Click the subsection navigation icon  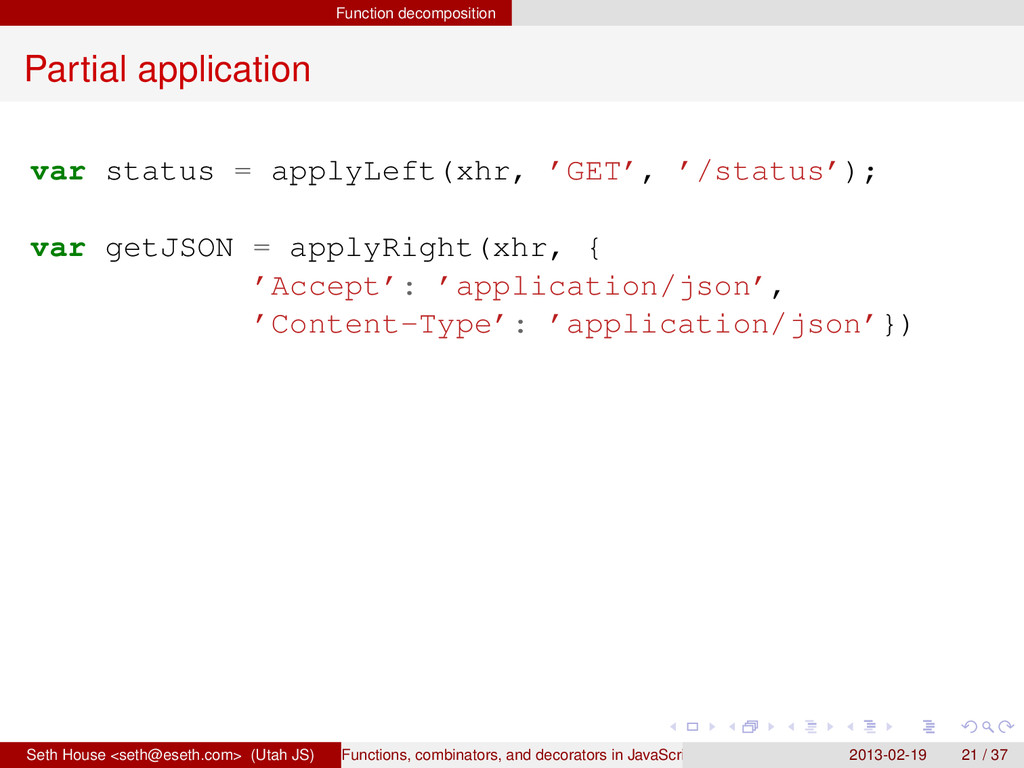pos(811,726)
